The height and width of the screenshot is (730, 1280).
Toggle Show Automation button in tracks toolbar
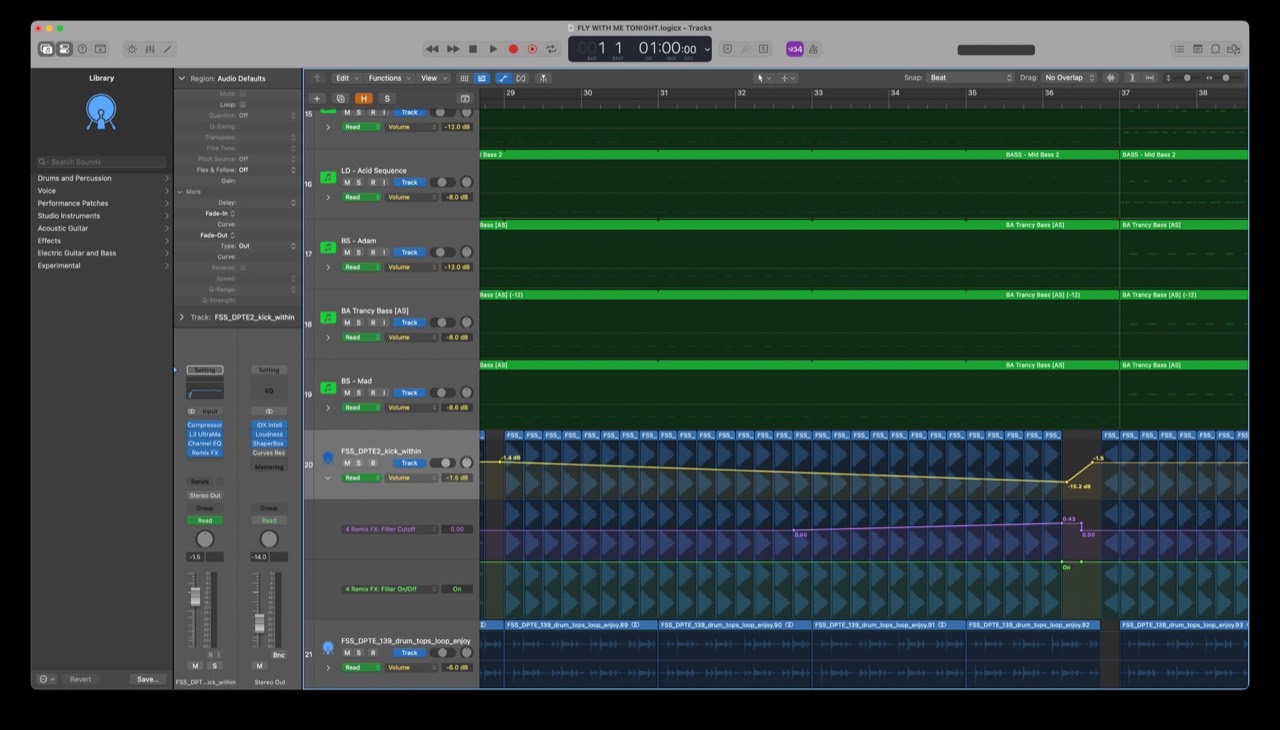coord(503,78)
